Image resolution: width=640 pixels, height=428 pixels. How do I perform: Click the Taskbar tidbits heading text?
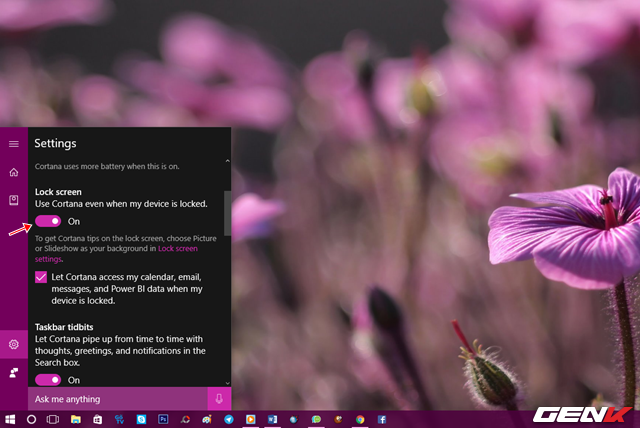pyautogui.click(x=64, y=327)
